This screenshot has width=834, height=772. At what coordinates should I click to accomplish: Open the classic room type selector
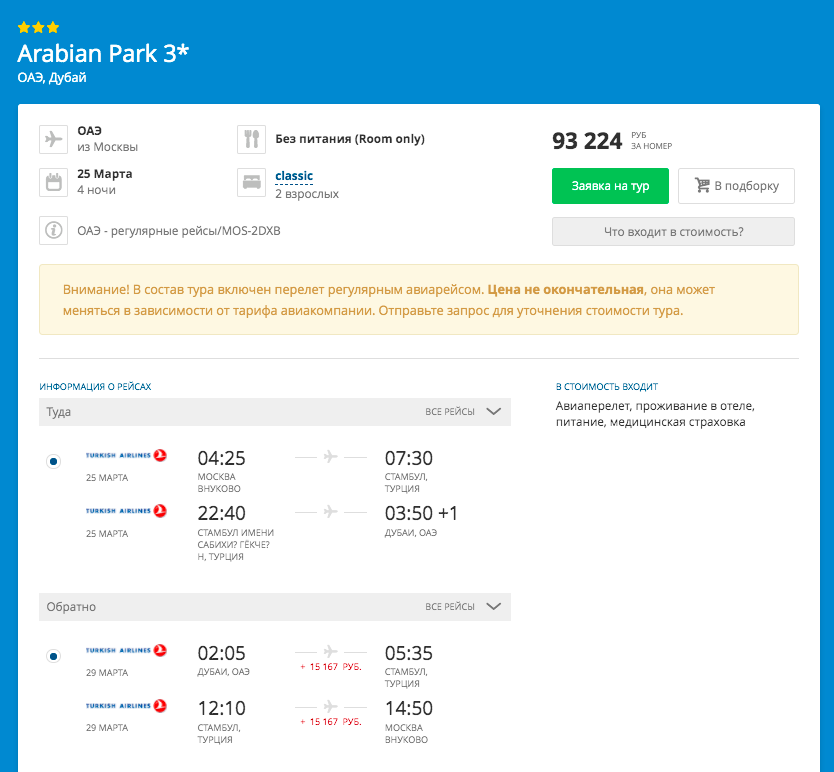click(x=294, y=176)
